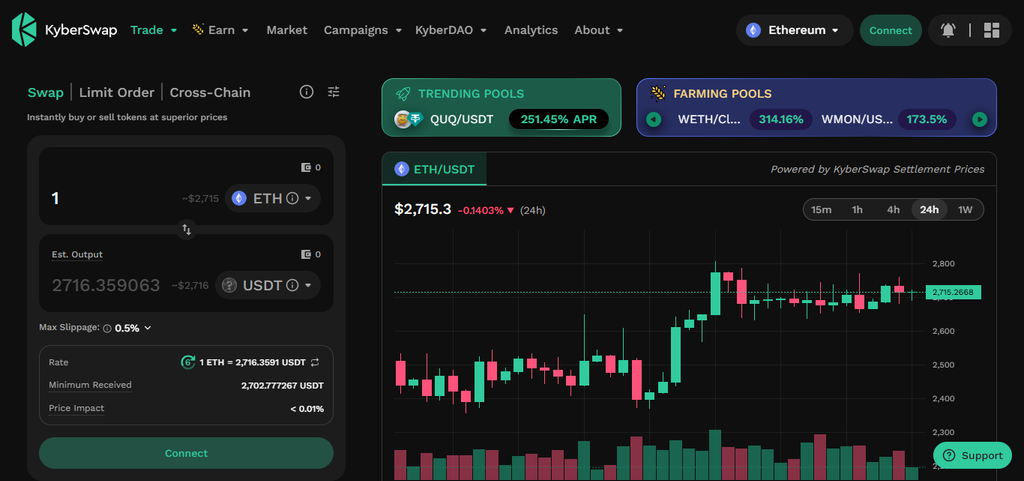This screenshot has width=1024, height=481.
Task: Select the Swap tab
Action: click(x=45, y=92)
